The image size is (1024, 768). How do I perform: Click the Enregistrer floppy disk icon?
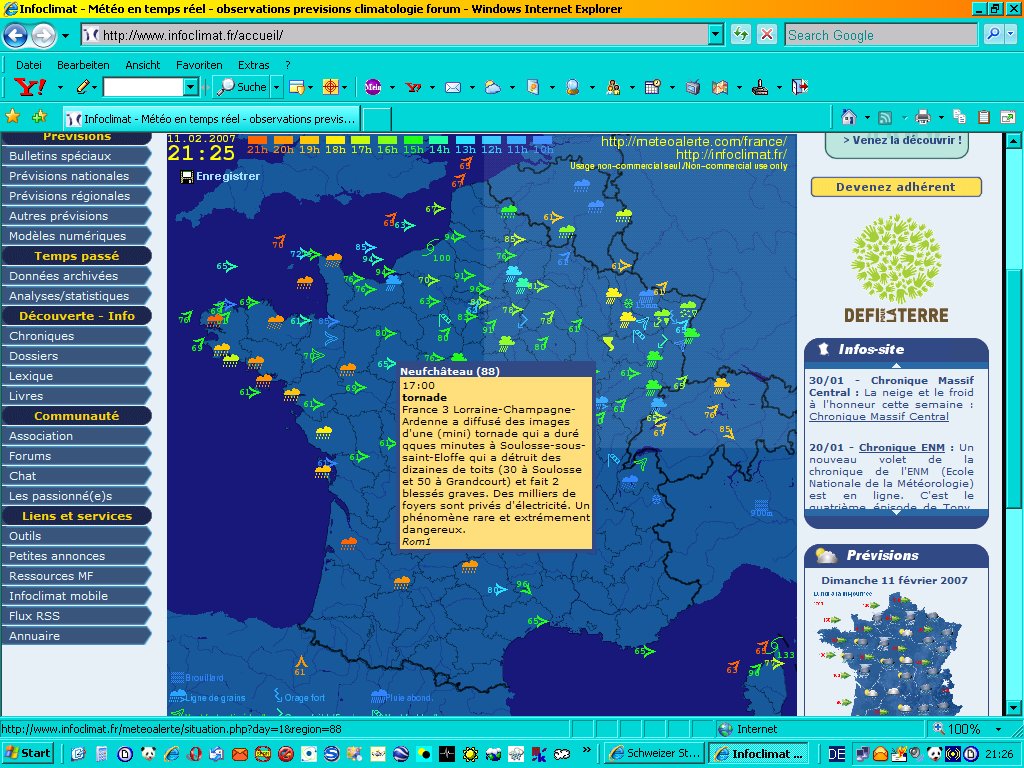(187, 177)
